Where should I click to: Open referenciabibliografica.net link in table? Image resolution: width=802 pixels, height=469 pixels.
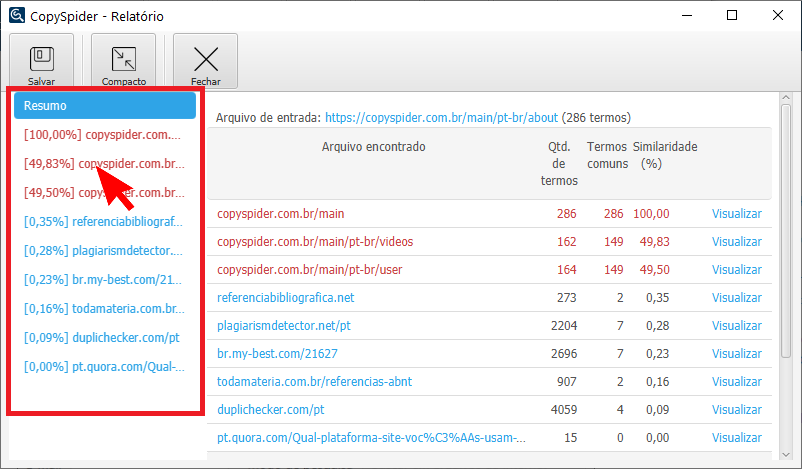pyautogui.click(x=285, y=298)
